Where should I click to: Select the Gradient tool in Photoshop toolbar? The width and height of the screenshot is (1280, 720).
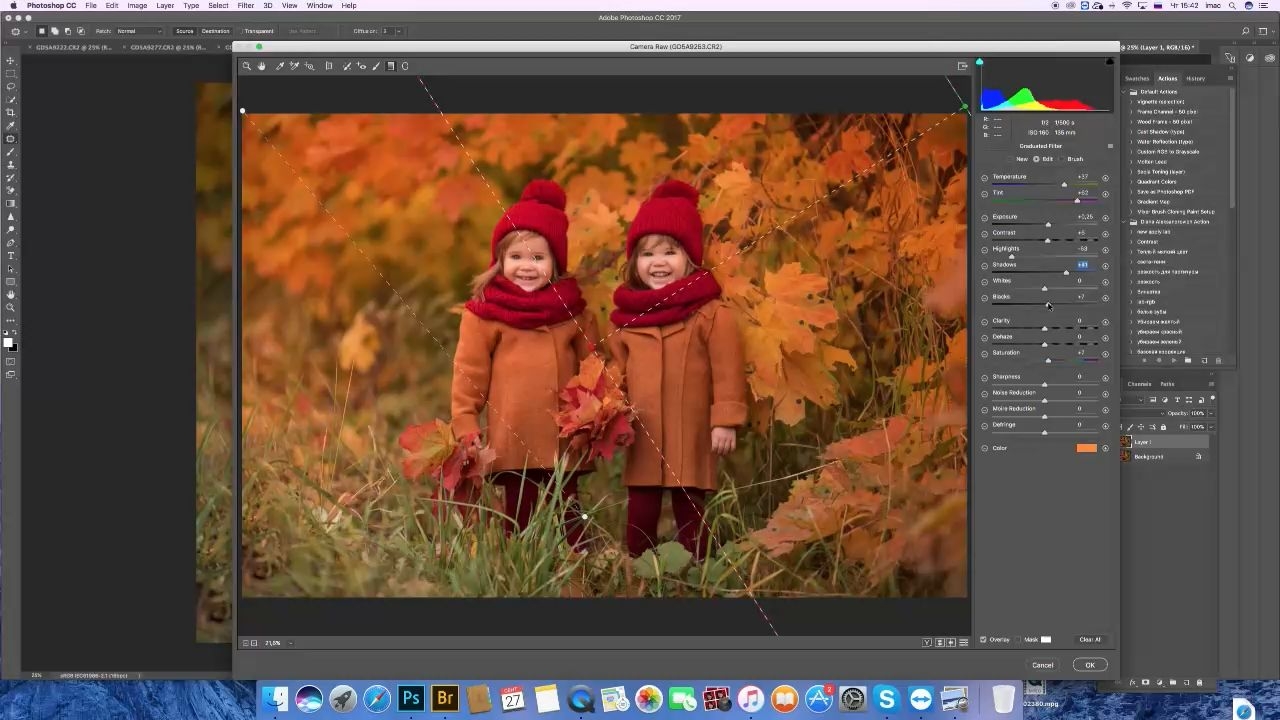(x=11, y=204)
